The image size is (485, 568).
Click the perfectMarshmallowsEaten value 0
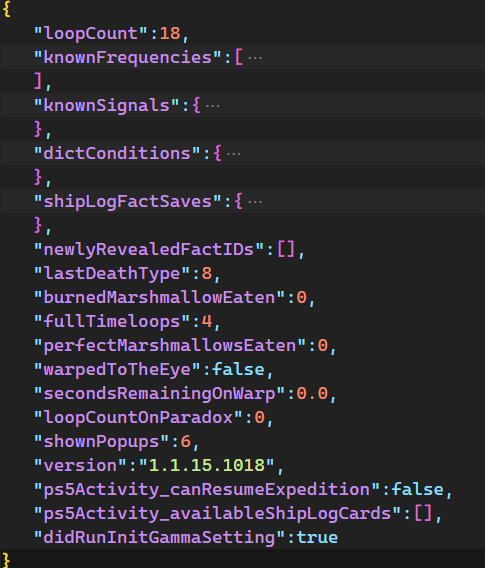323,346
